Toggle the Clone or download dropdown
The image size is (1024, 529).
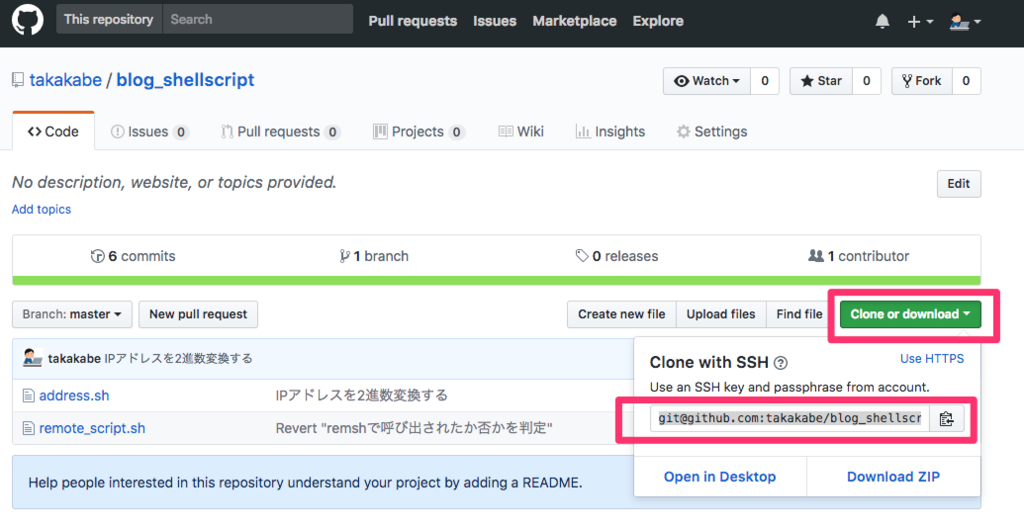[x=910, y=314]
